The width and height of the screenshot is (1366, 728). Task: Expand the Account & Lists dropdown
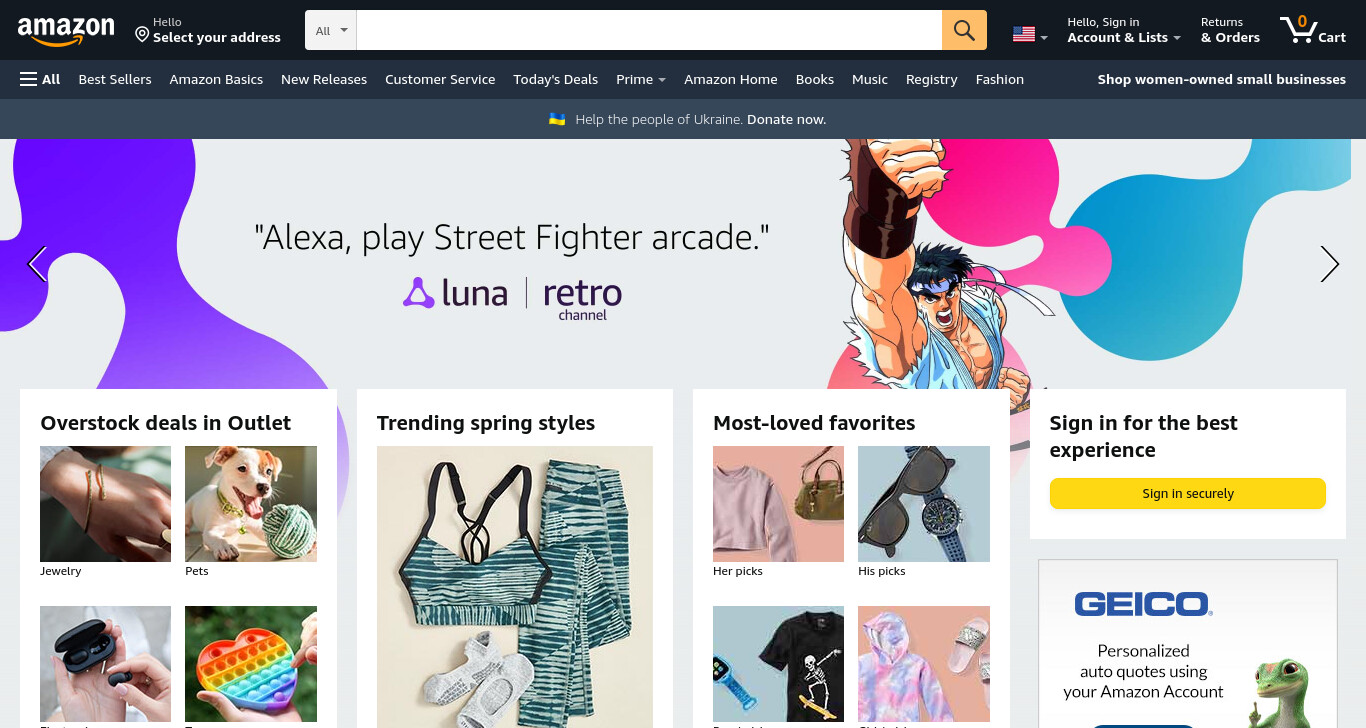point(1124,30)
